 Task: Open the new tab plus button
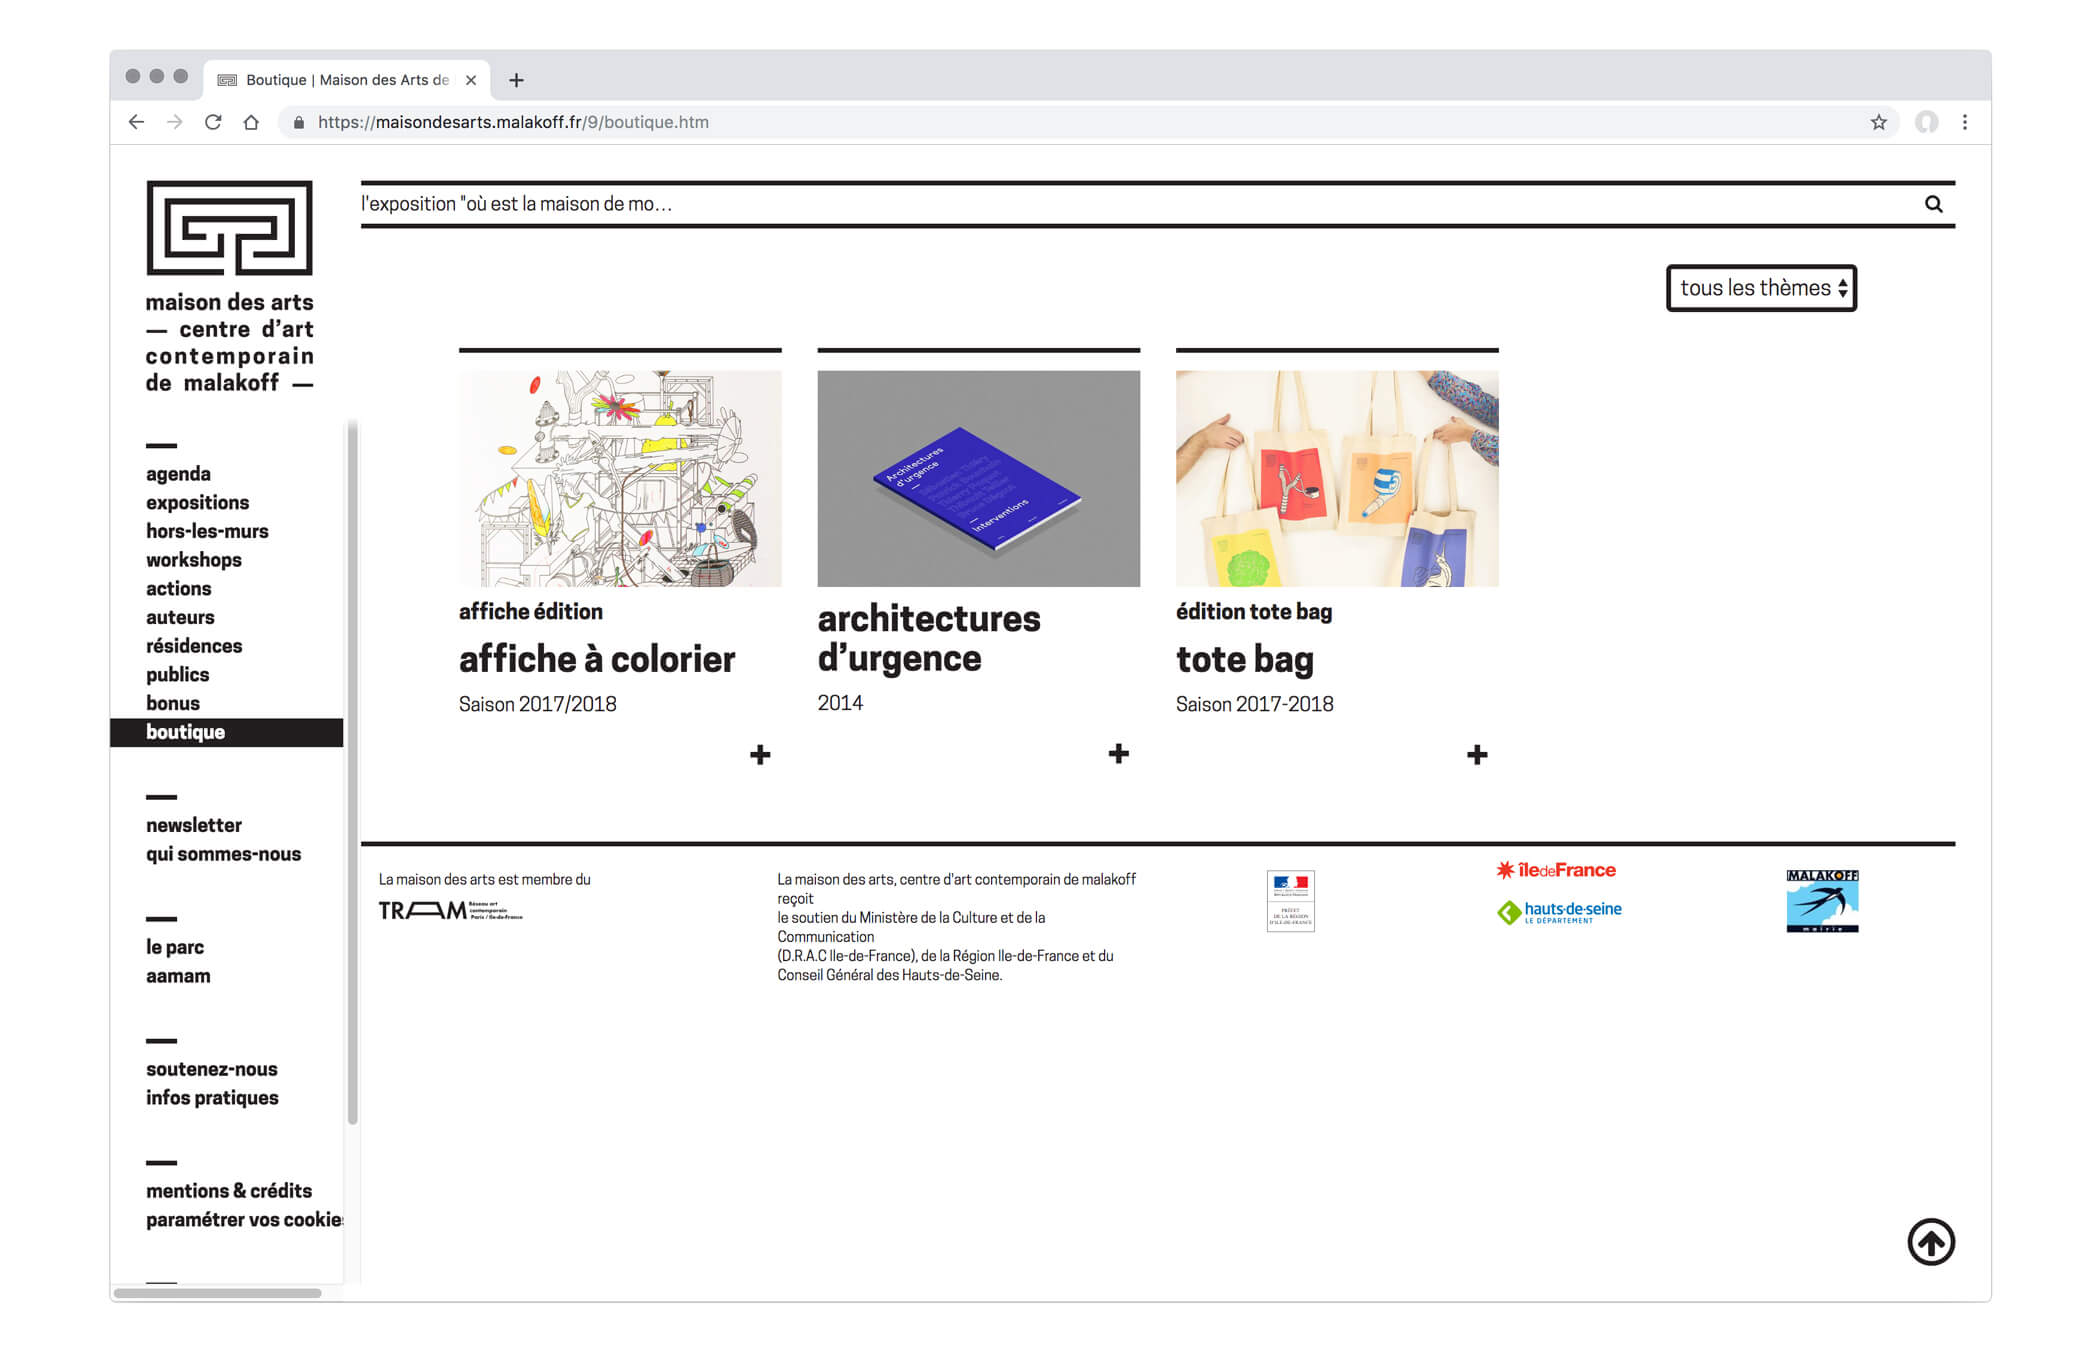[516, 80]
